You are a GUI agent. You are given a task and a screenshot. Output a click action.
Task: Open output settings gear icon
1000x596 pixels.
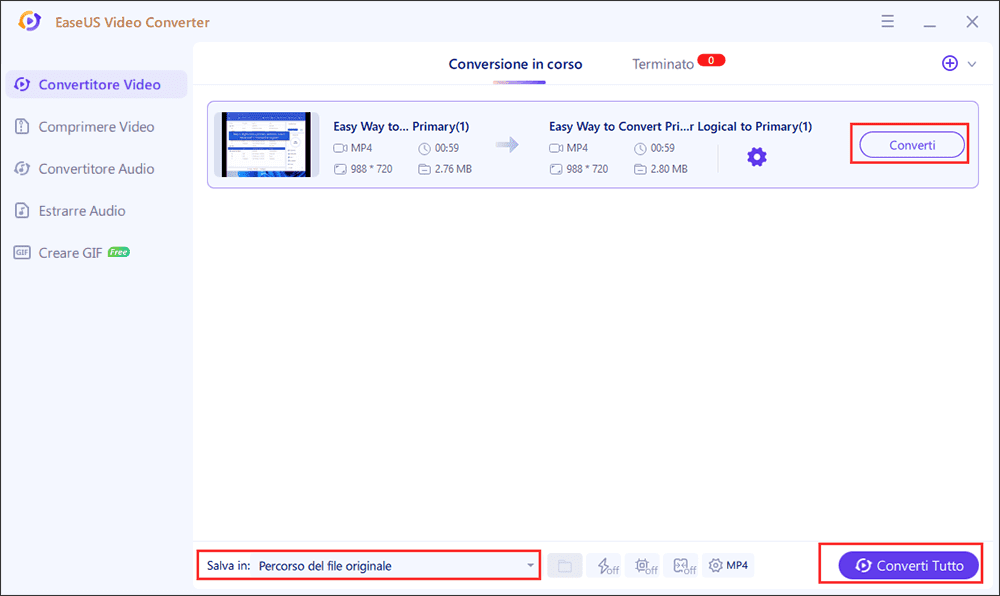point(756,157)
